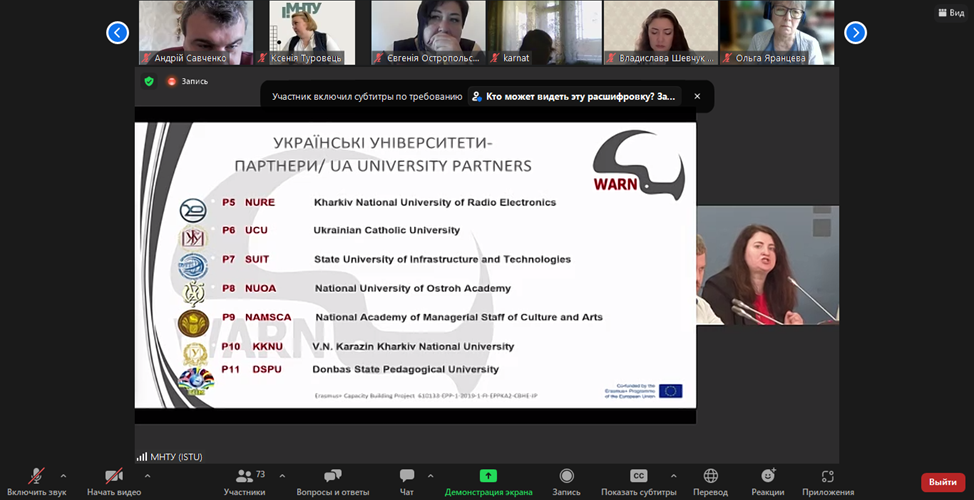
Task: Open subtitle options arrow beside Показать субтитры
Action: [673, 476]
